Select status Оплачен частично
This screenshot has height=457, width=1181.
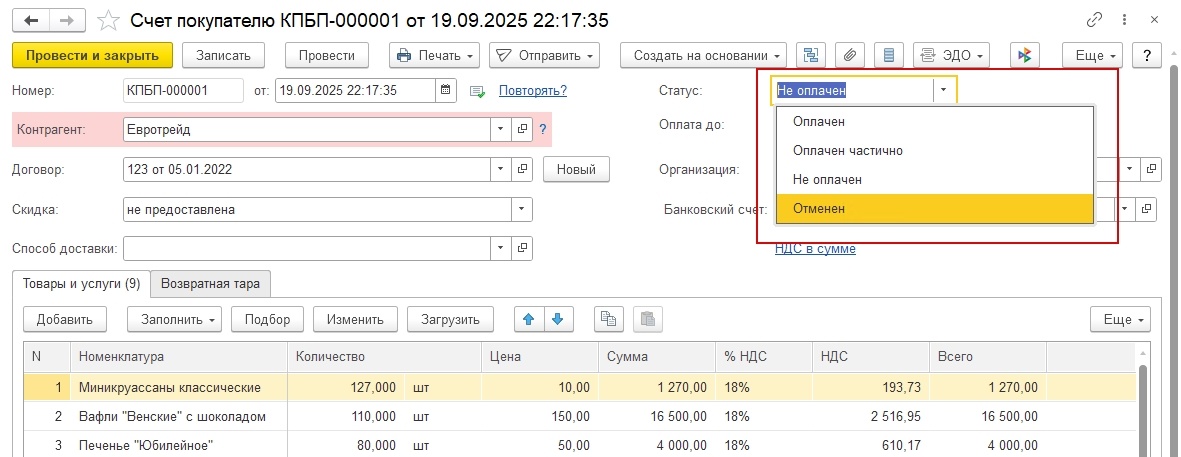pyautogui.click(x=935, y=151)
